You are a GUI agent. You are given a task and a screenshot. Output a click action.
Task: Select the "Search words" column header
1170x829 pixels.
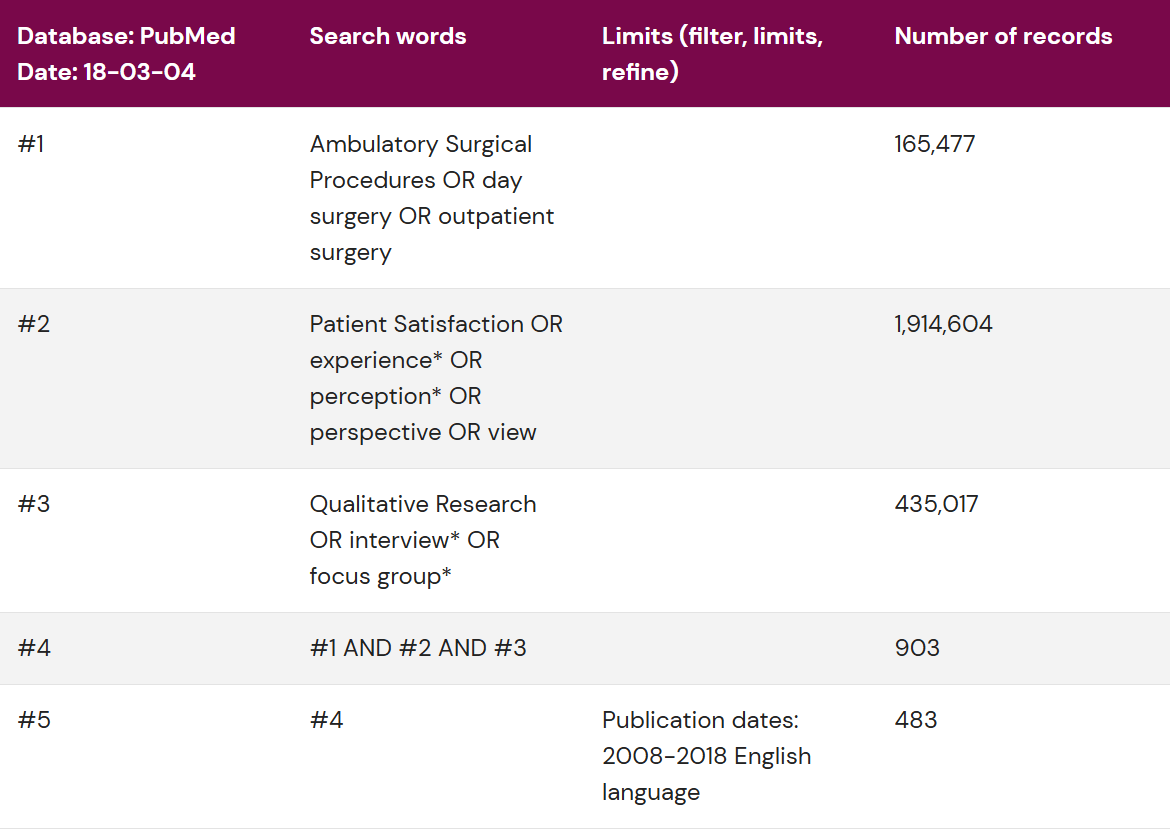(388, 36)
